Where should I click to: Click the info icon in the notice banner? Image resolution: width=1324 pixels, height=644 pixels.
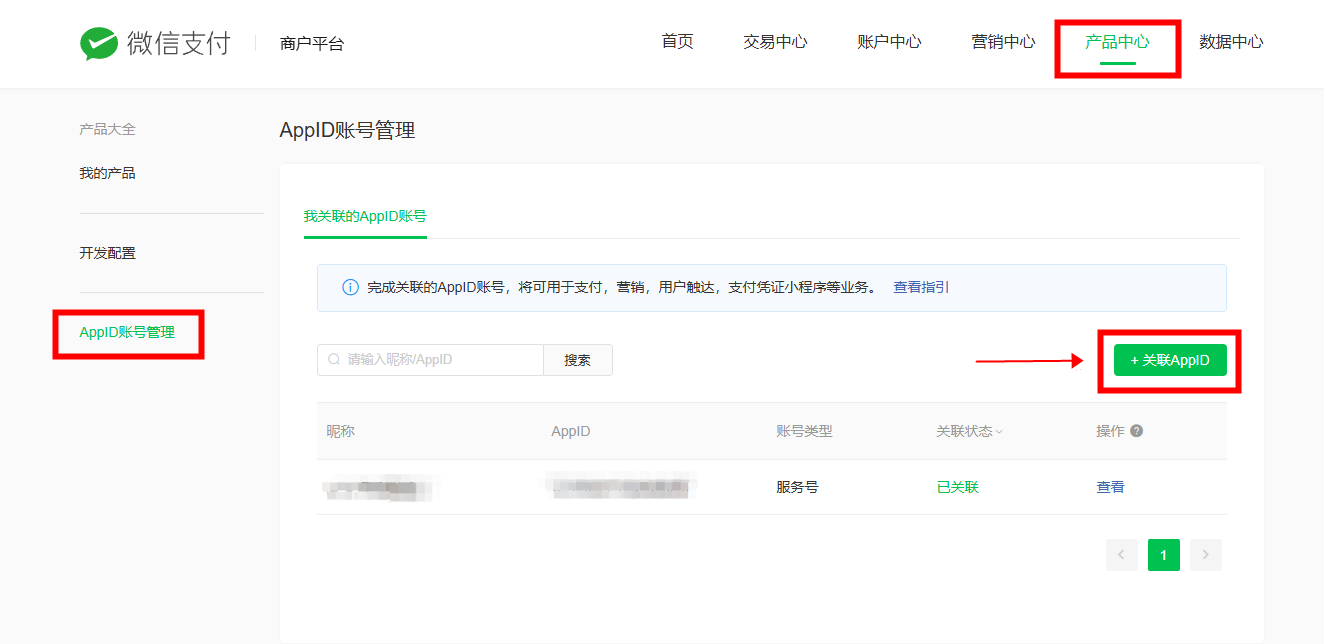click(x=350, y=288)
